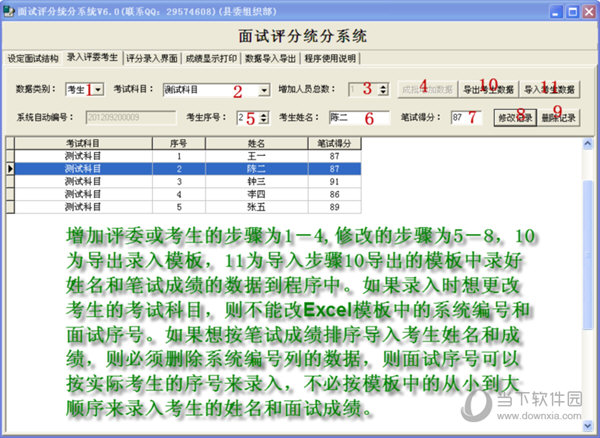The image size is (600, 438).
Task: Click the 导出考生数据 button
Action: tap(487, 90)
